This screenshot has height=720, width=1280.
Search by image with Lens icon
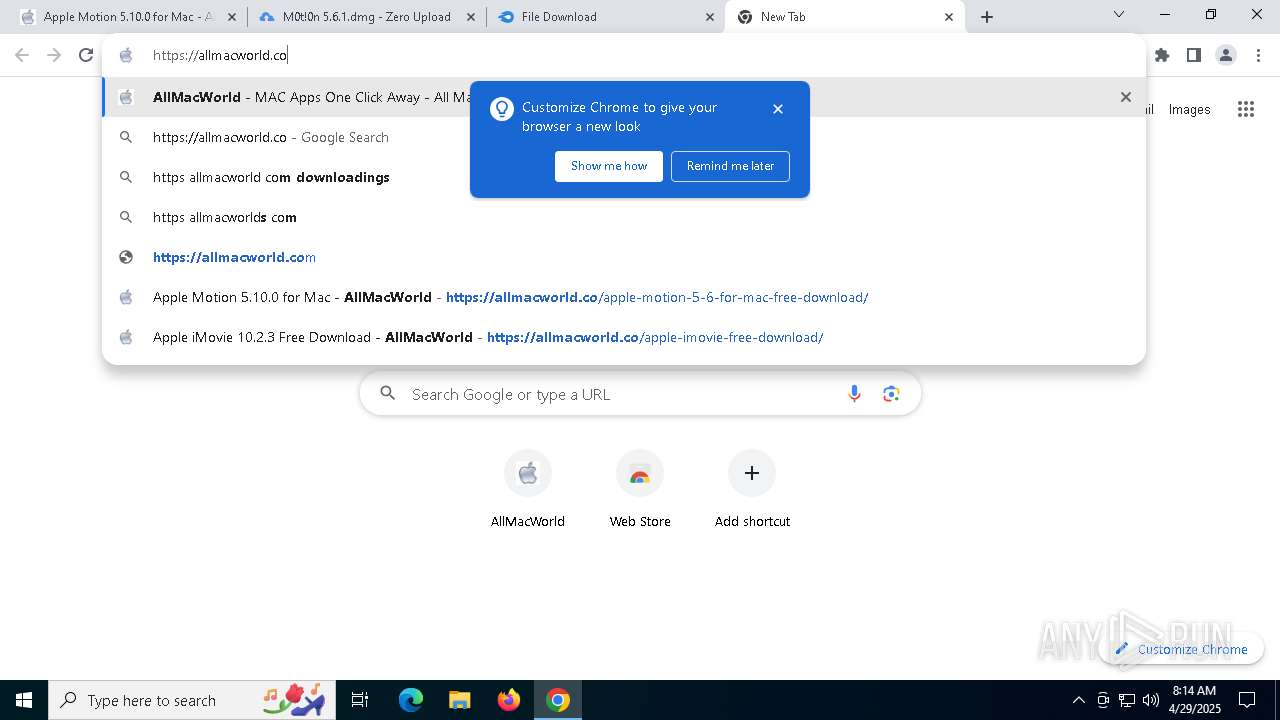[891, 394]
